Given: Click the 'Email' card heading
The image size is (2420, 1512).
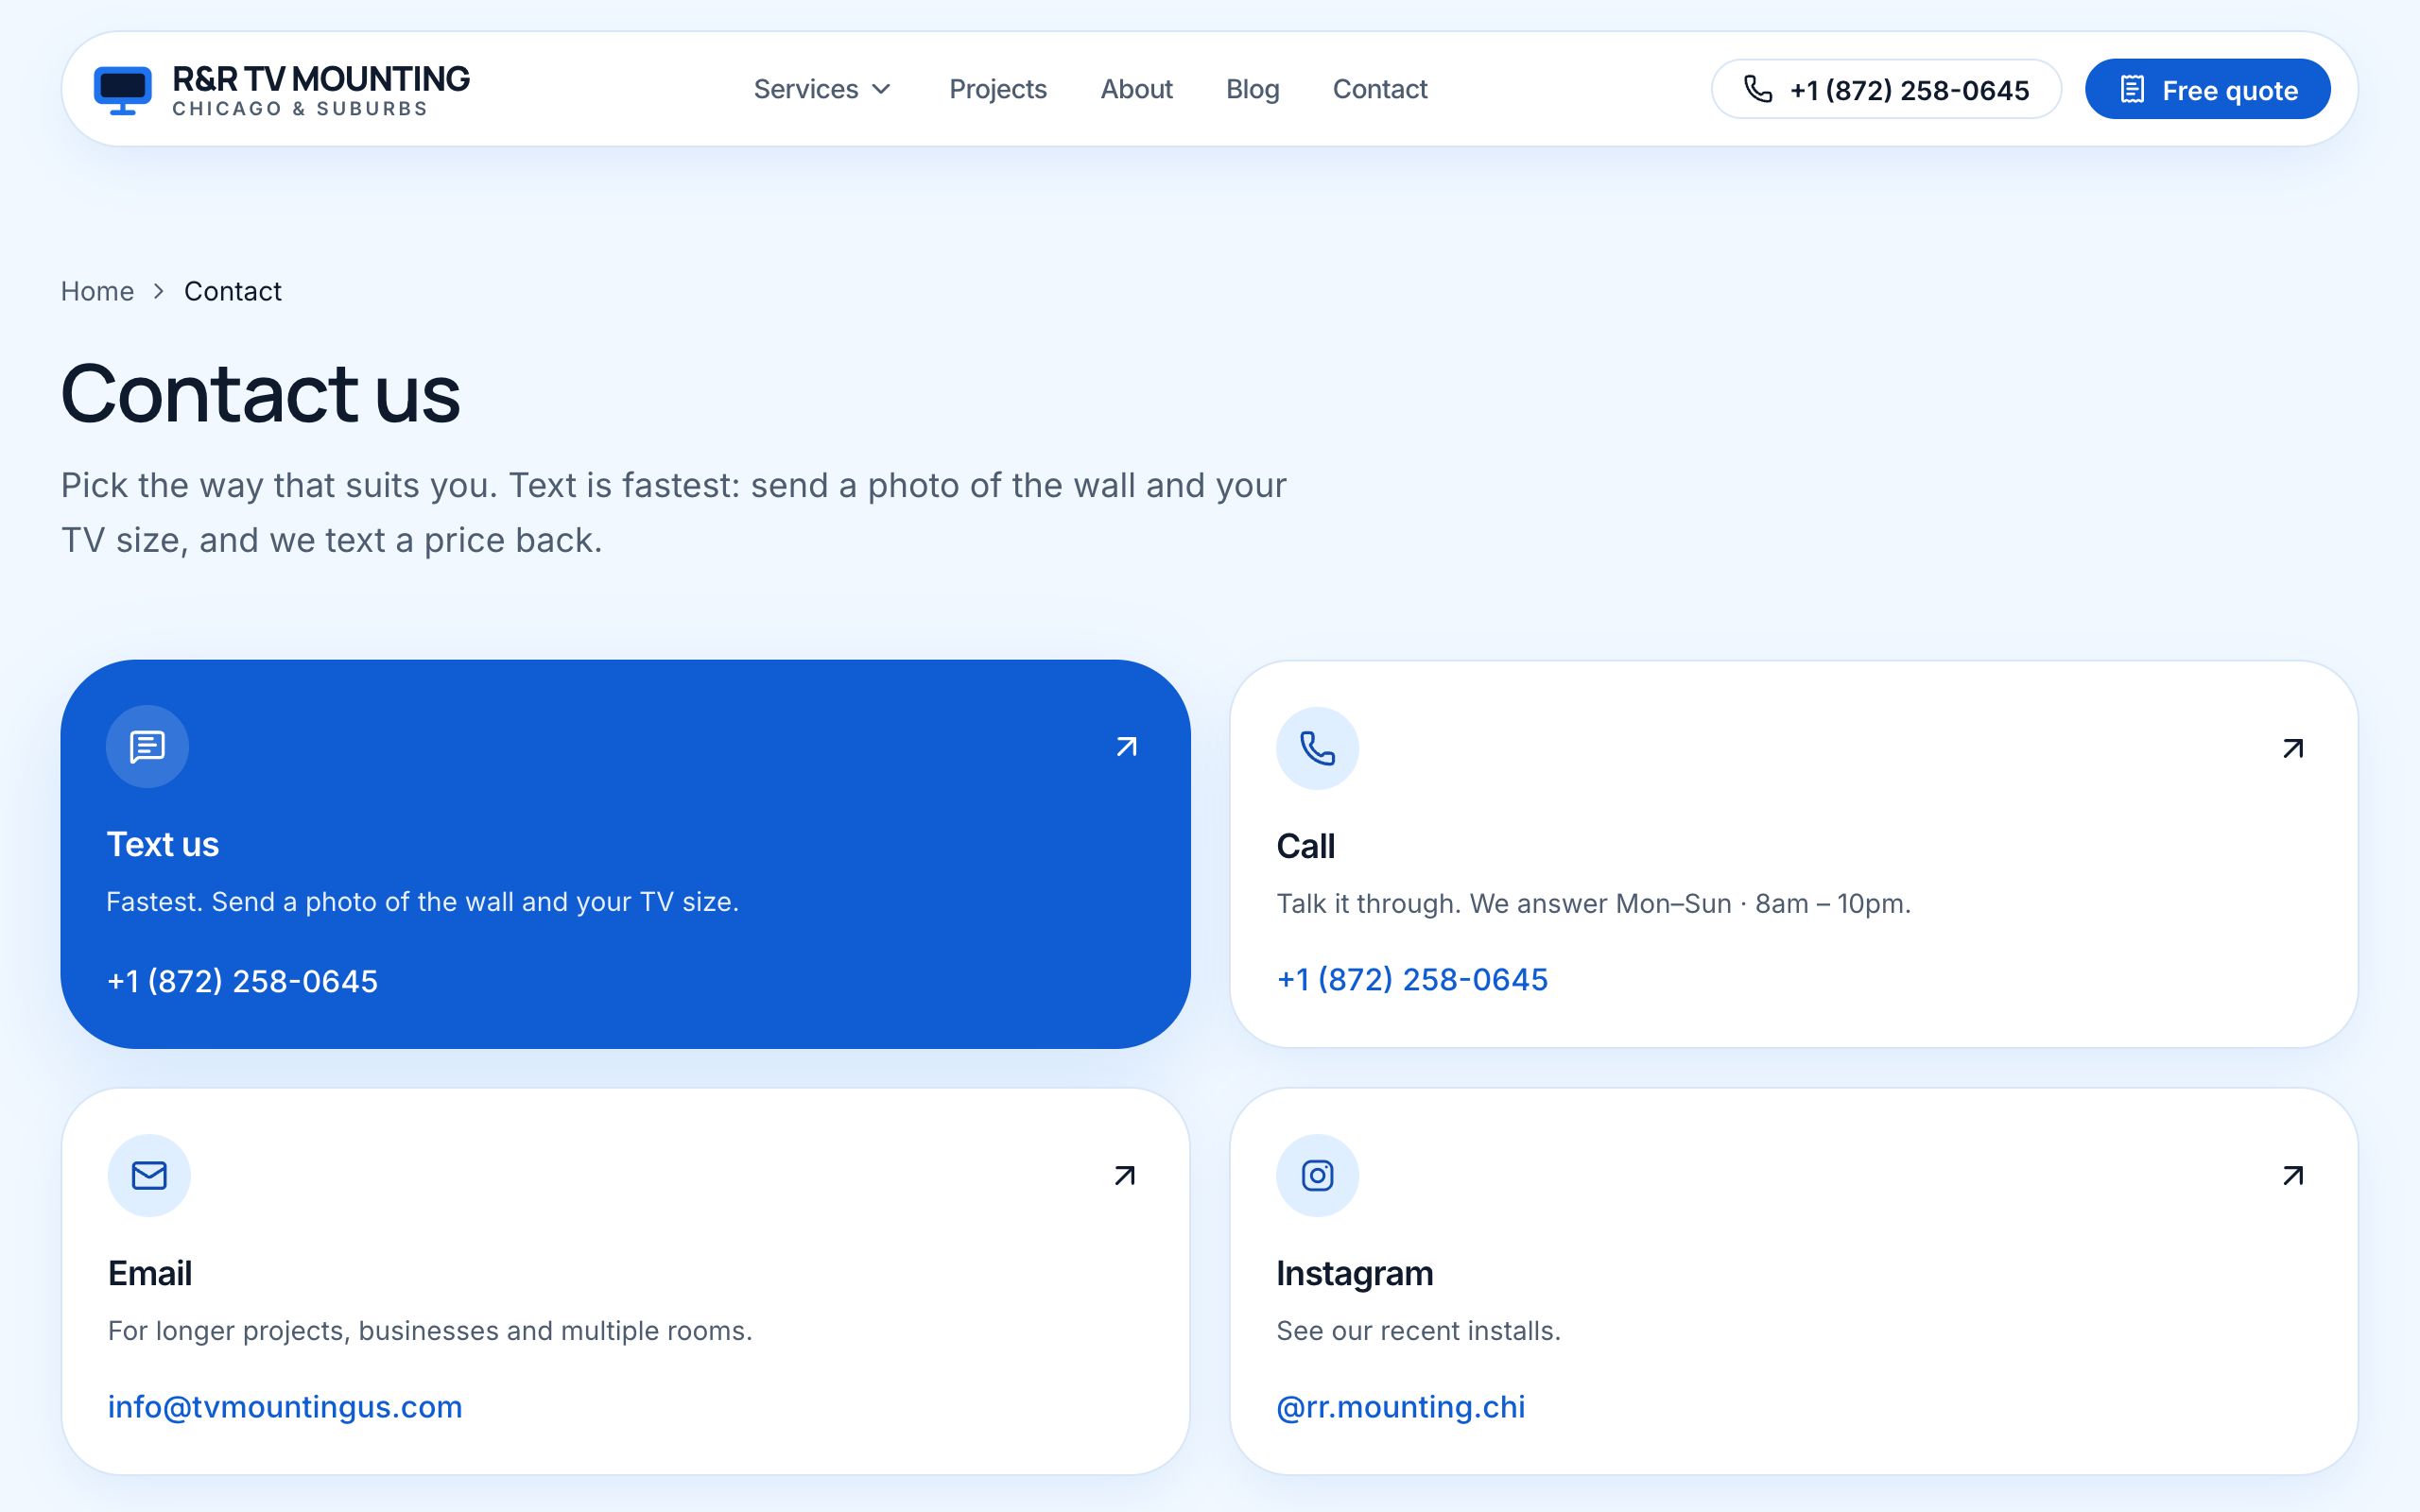Looking at the screenshot, I should pos(150,1273).
